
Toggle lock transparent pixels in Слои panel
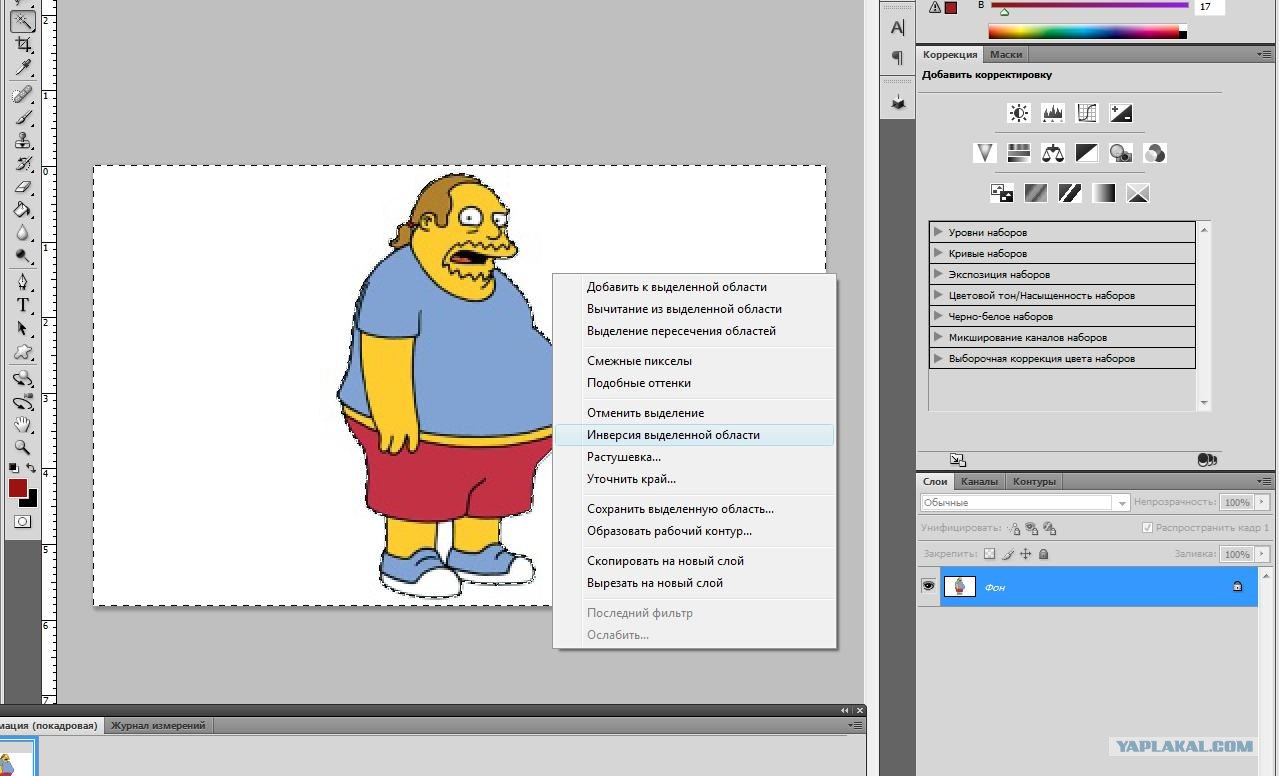(990, 554)
